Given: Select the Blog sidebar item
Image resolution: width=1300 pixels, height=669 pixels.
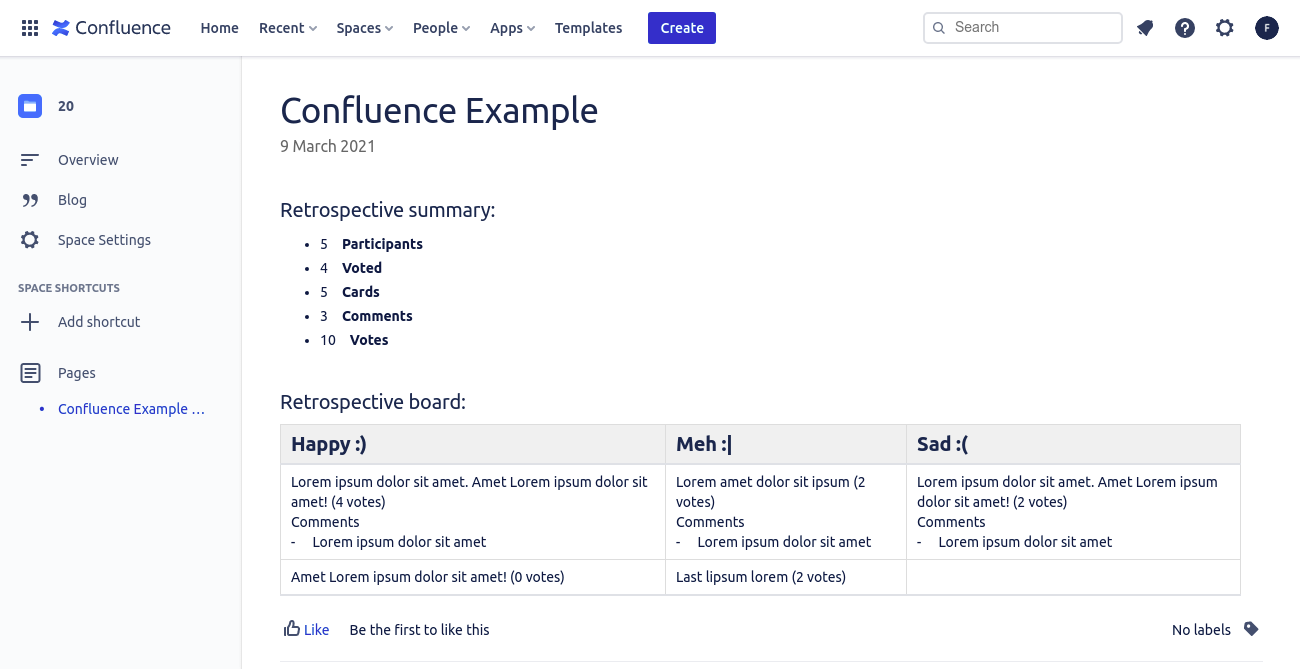Looking at the screenshot, I should pyautogui.click(x=72, y=199).
